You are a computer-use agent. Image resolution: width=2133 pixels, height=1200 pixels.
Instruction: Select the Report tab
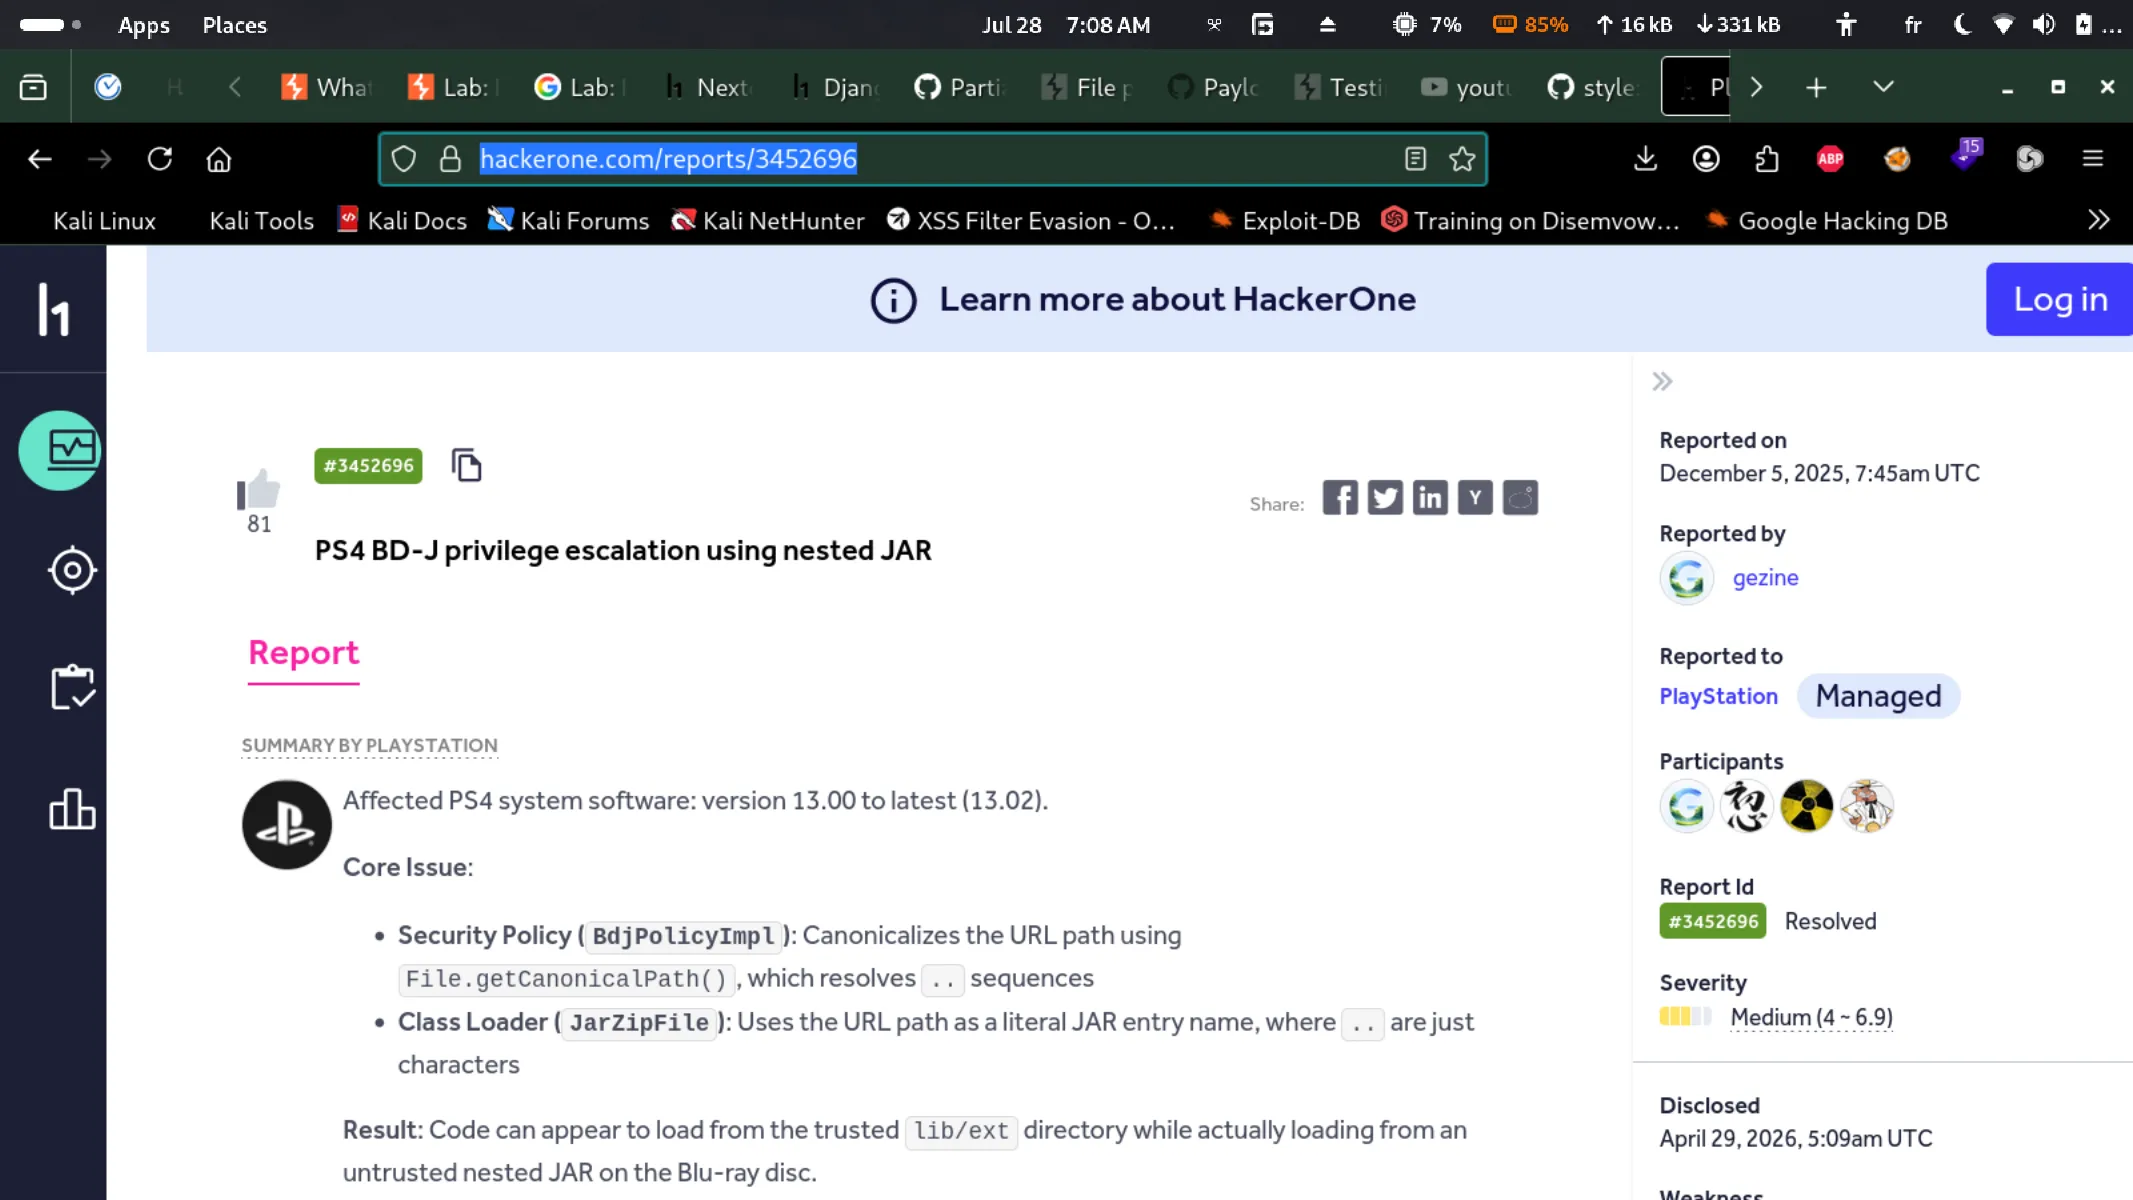303,653
